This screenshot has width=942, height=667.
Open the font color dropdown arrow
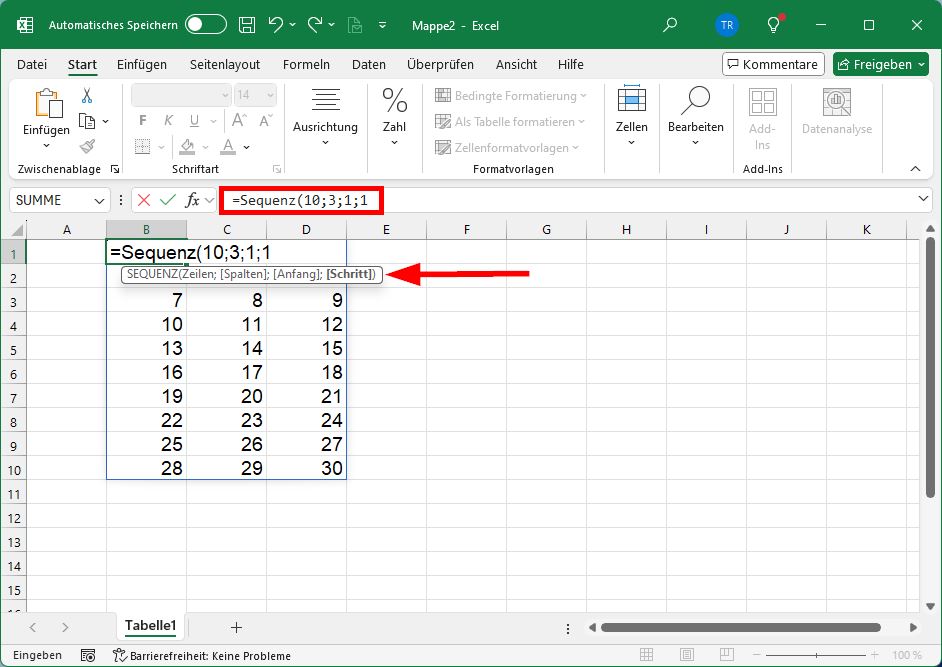246,148
